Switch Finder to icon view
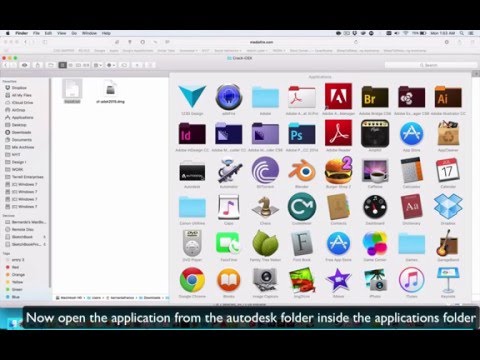 click(62, 65)
